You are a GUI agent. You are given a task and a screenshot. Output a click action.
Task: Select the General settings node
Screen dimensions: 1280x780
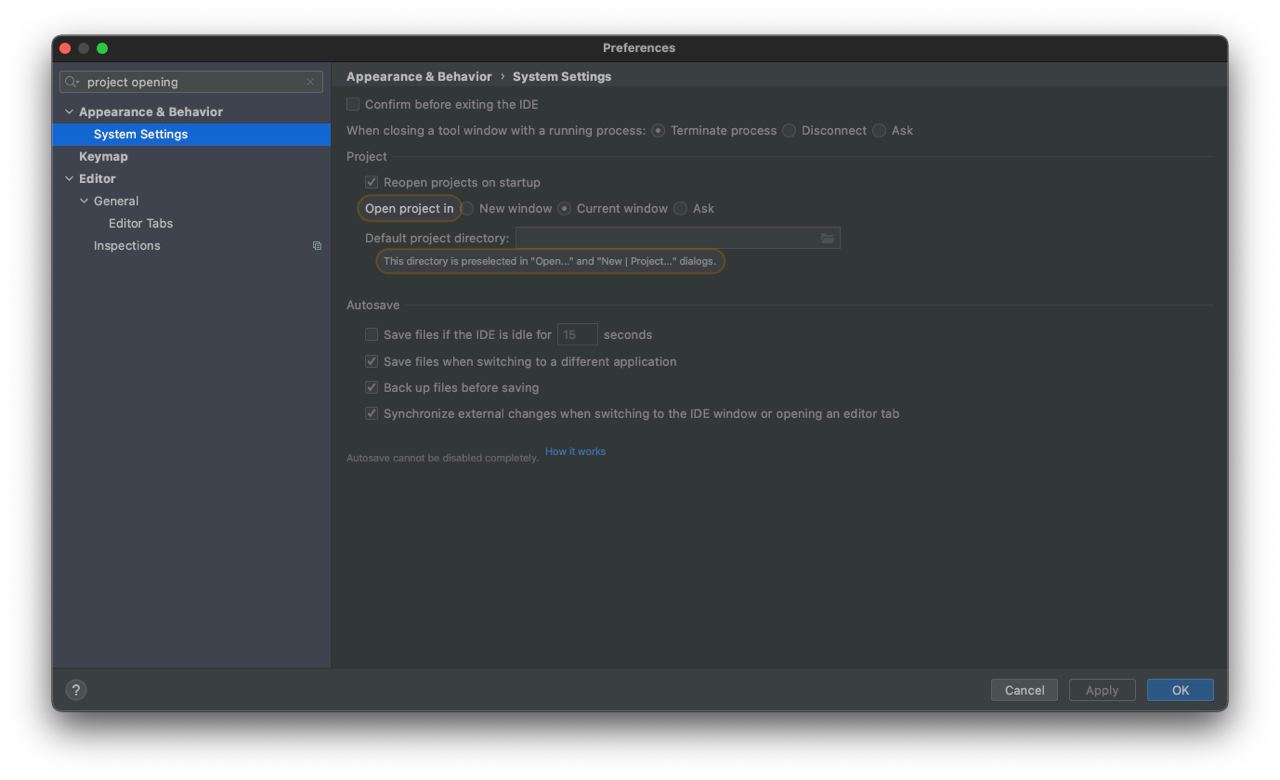116,201
